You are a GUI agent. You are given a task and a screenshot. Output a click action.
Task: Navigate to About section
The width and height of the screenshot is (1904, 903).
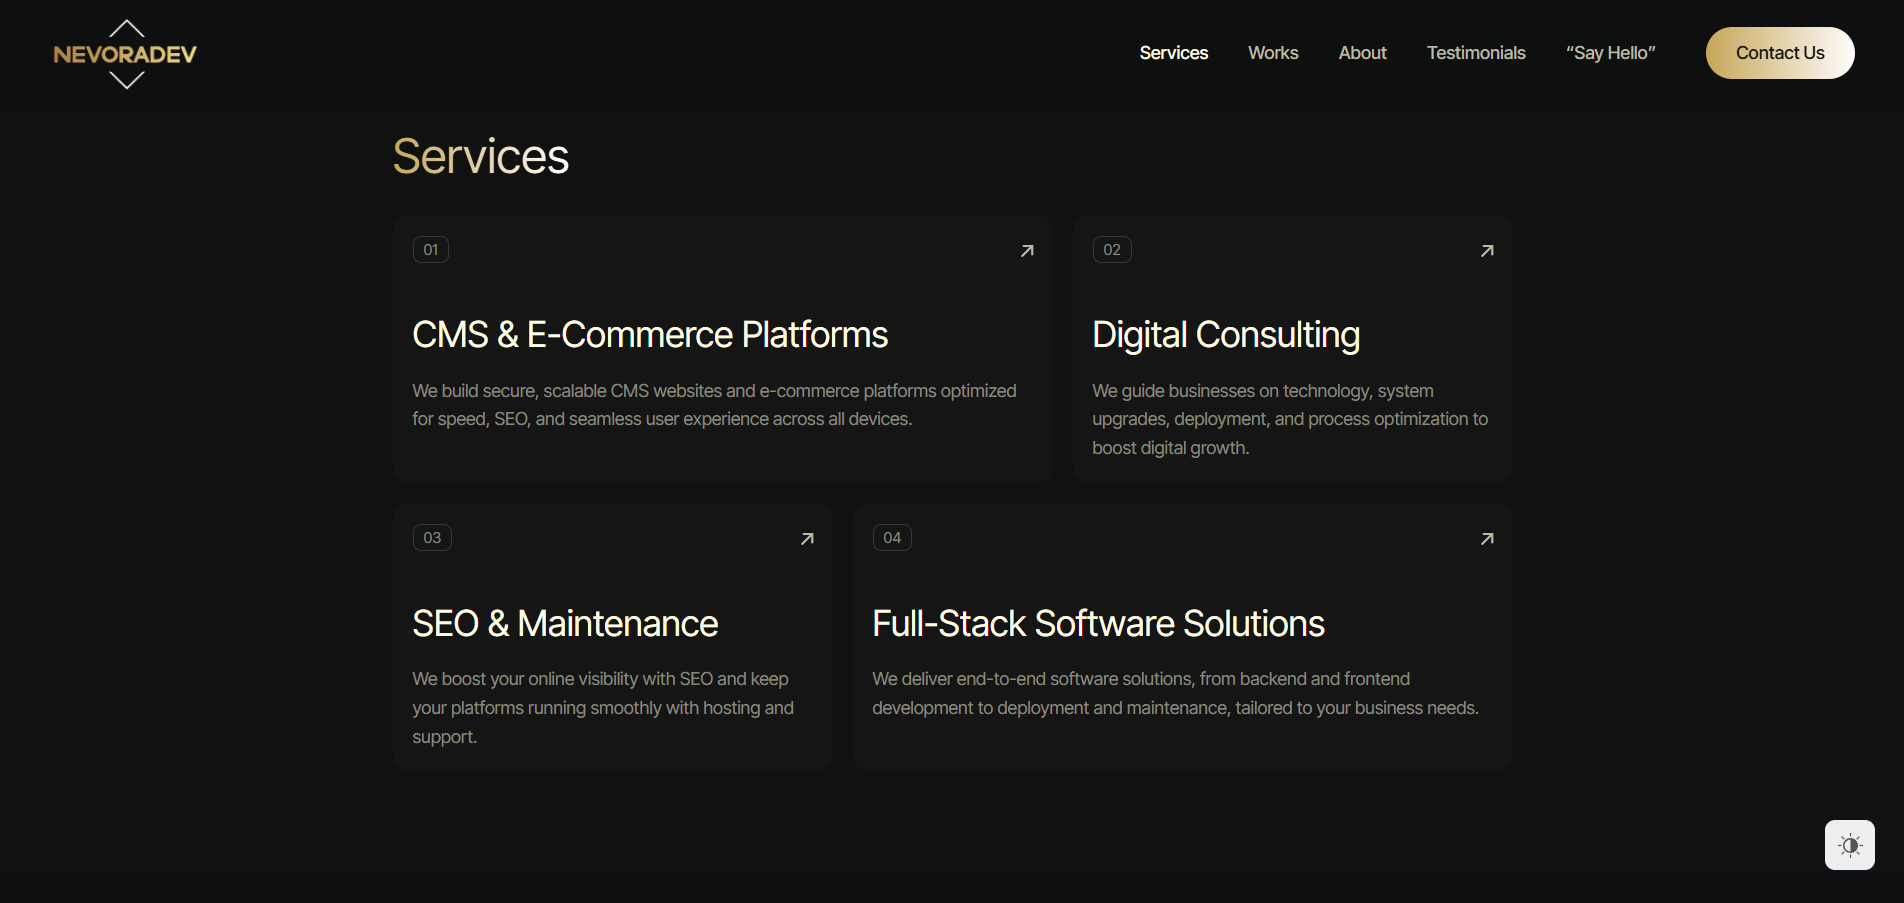[1362, 53]
